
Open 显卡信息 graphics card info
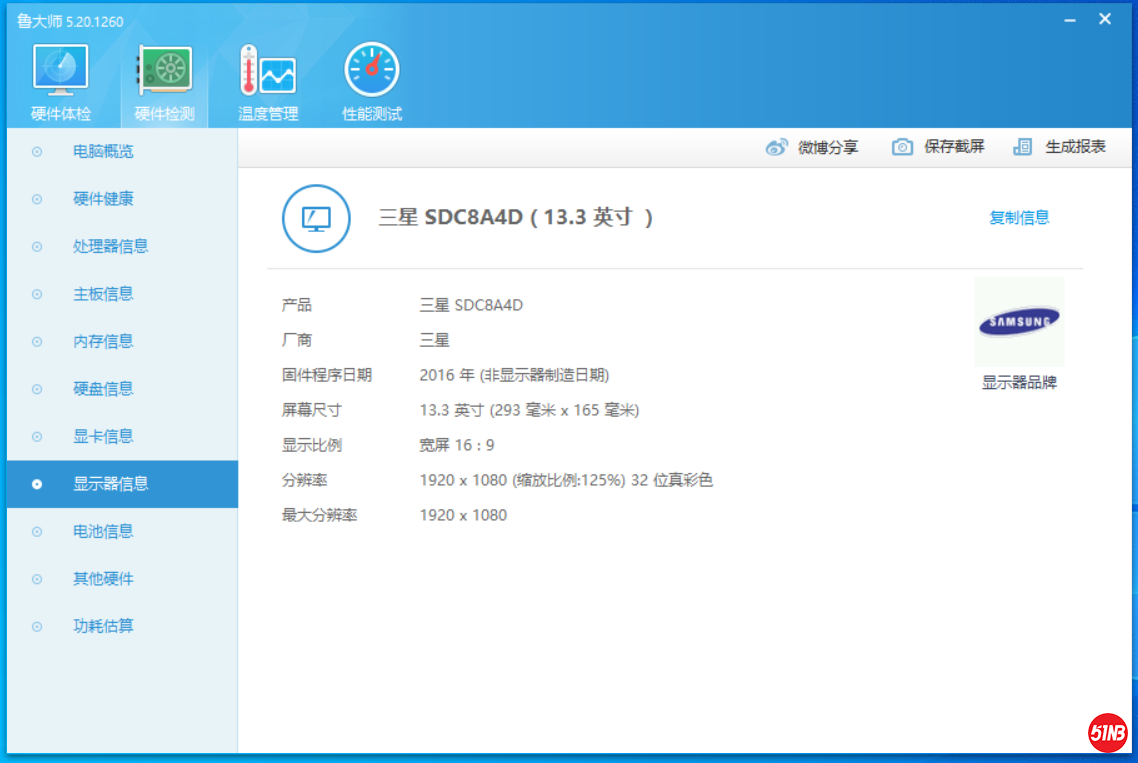tap(103, 437)
